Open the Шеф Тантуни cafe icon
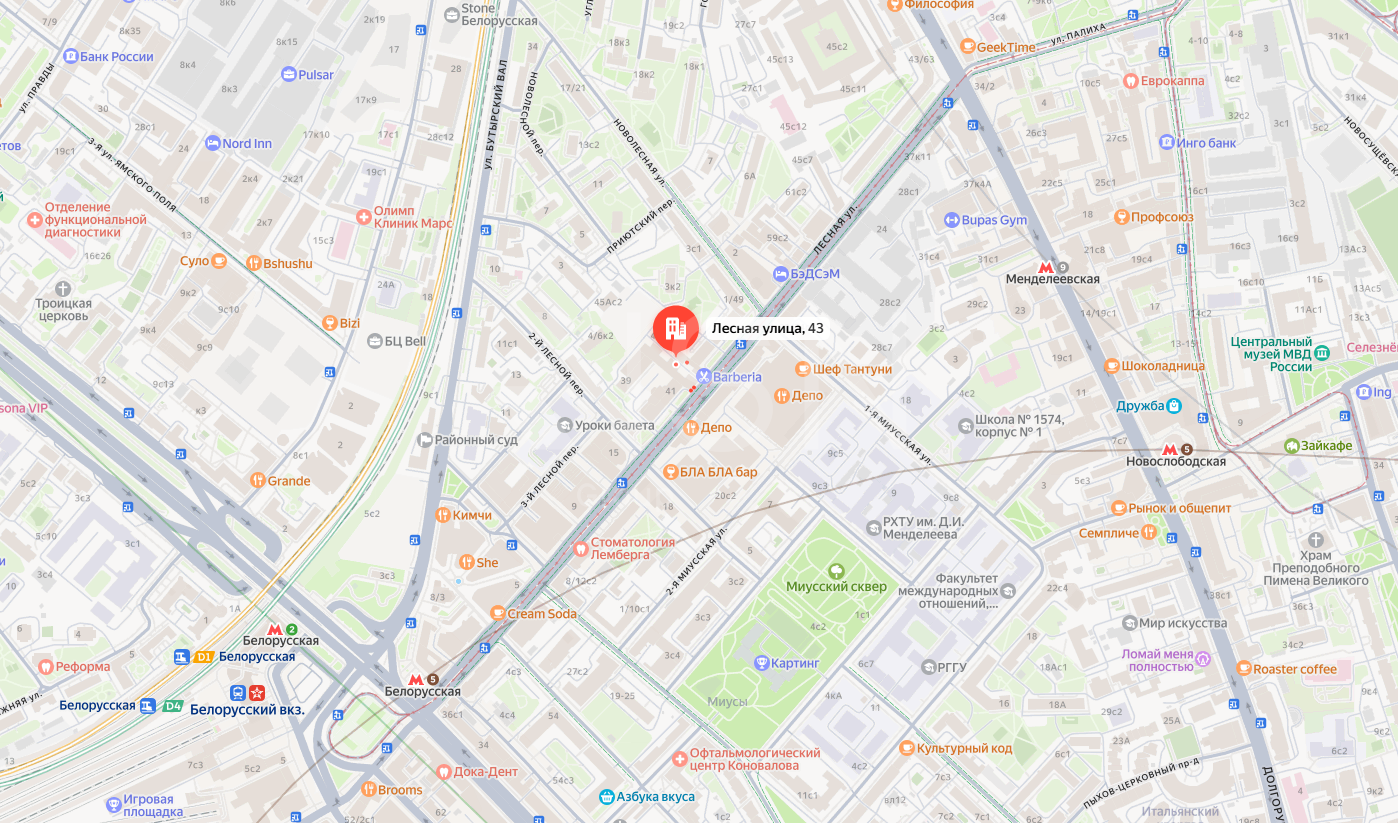Viewport: 1398px width, 823px height. click(802, 369)
